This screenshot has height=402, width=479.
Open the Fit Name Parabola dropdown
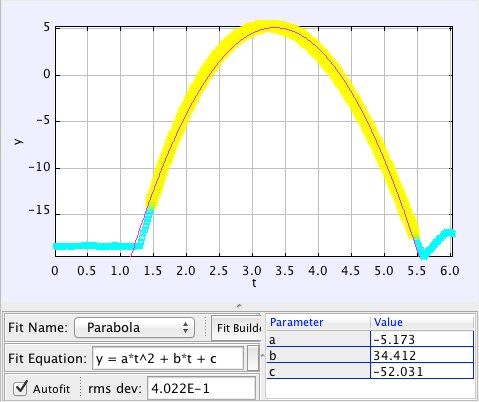[134, 328]
